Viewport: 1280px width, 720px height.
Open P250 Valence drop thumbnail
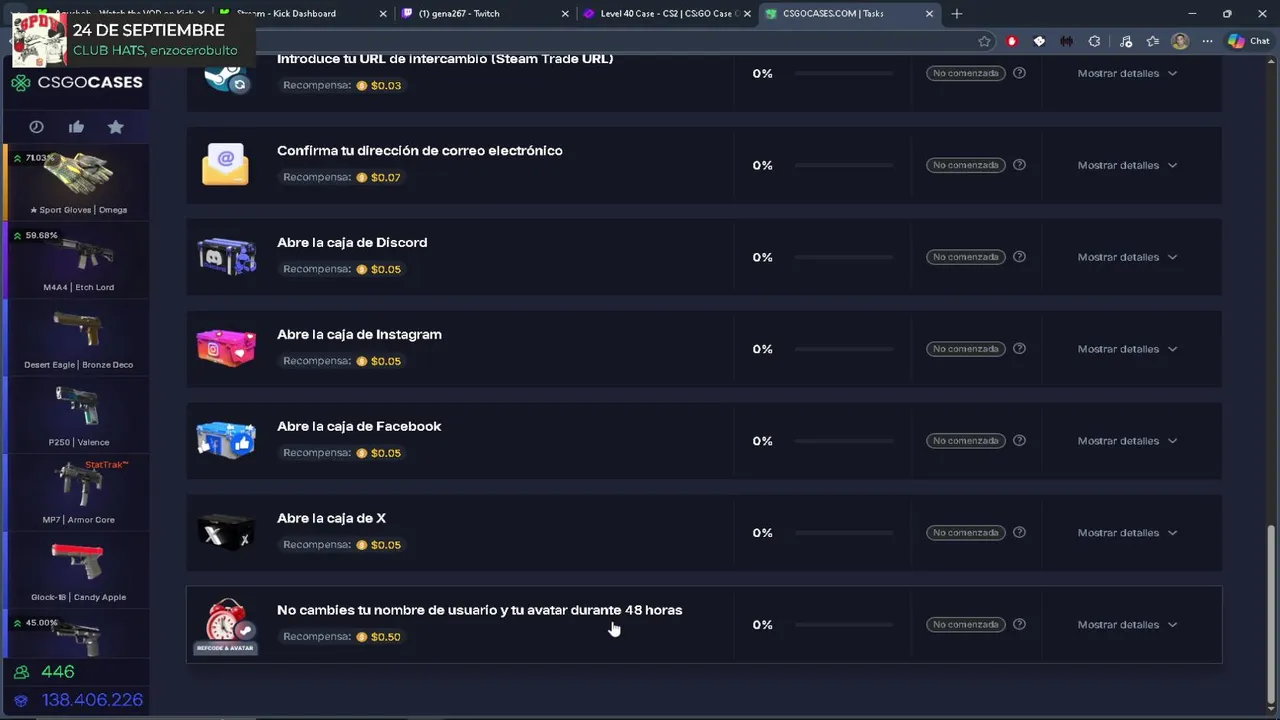tap(78, 414)
